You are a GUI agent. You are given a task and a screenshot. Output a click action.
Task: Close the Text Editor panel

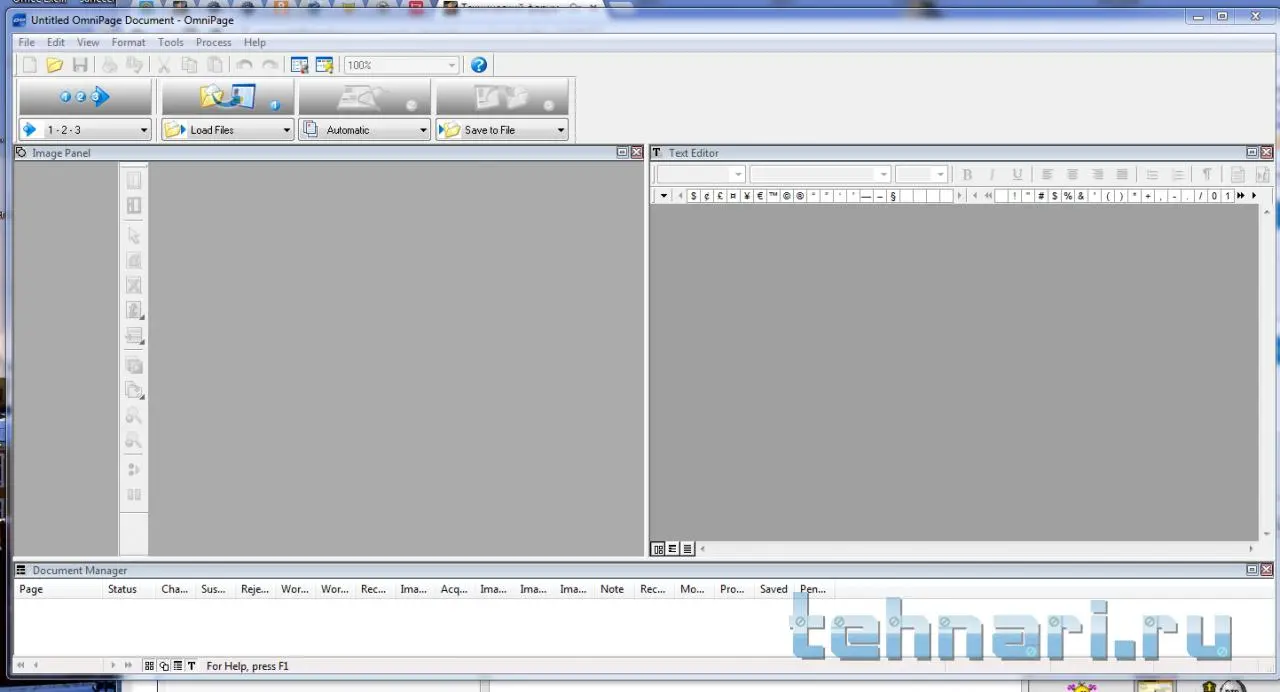click(1267, 153)
